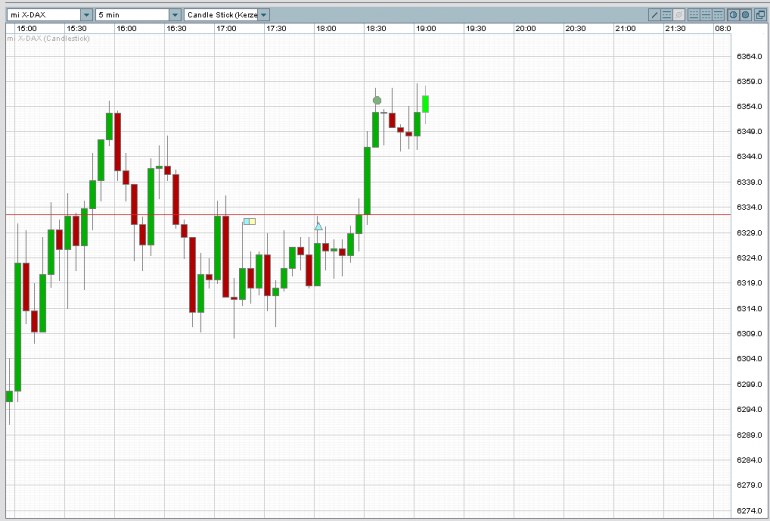Click the 6319.0 price axis label

749,283
